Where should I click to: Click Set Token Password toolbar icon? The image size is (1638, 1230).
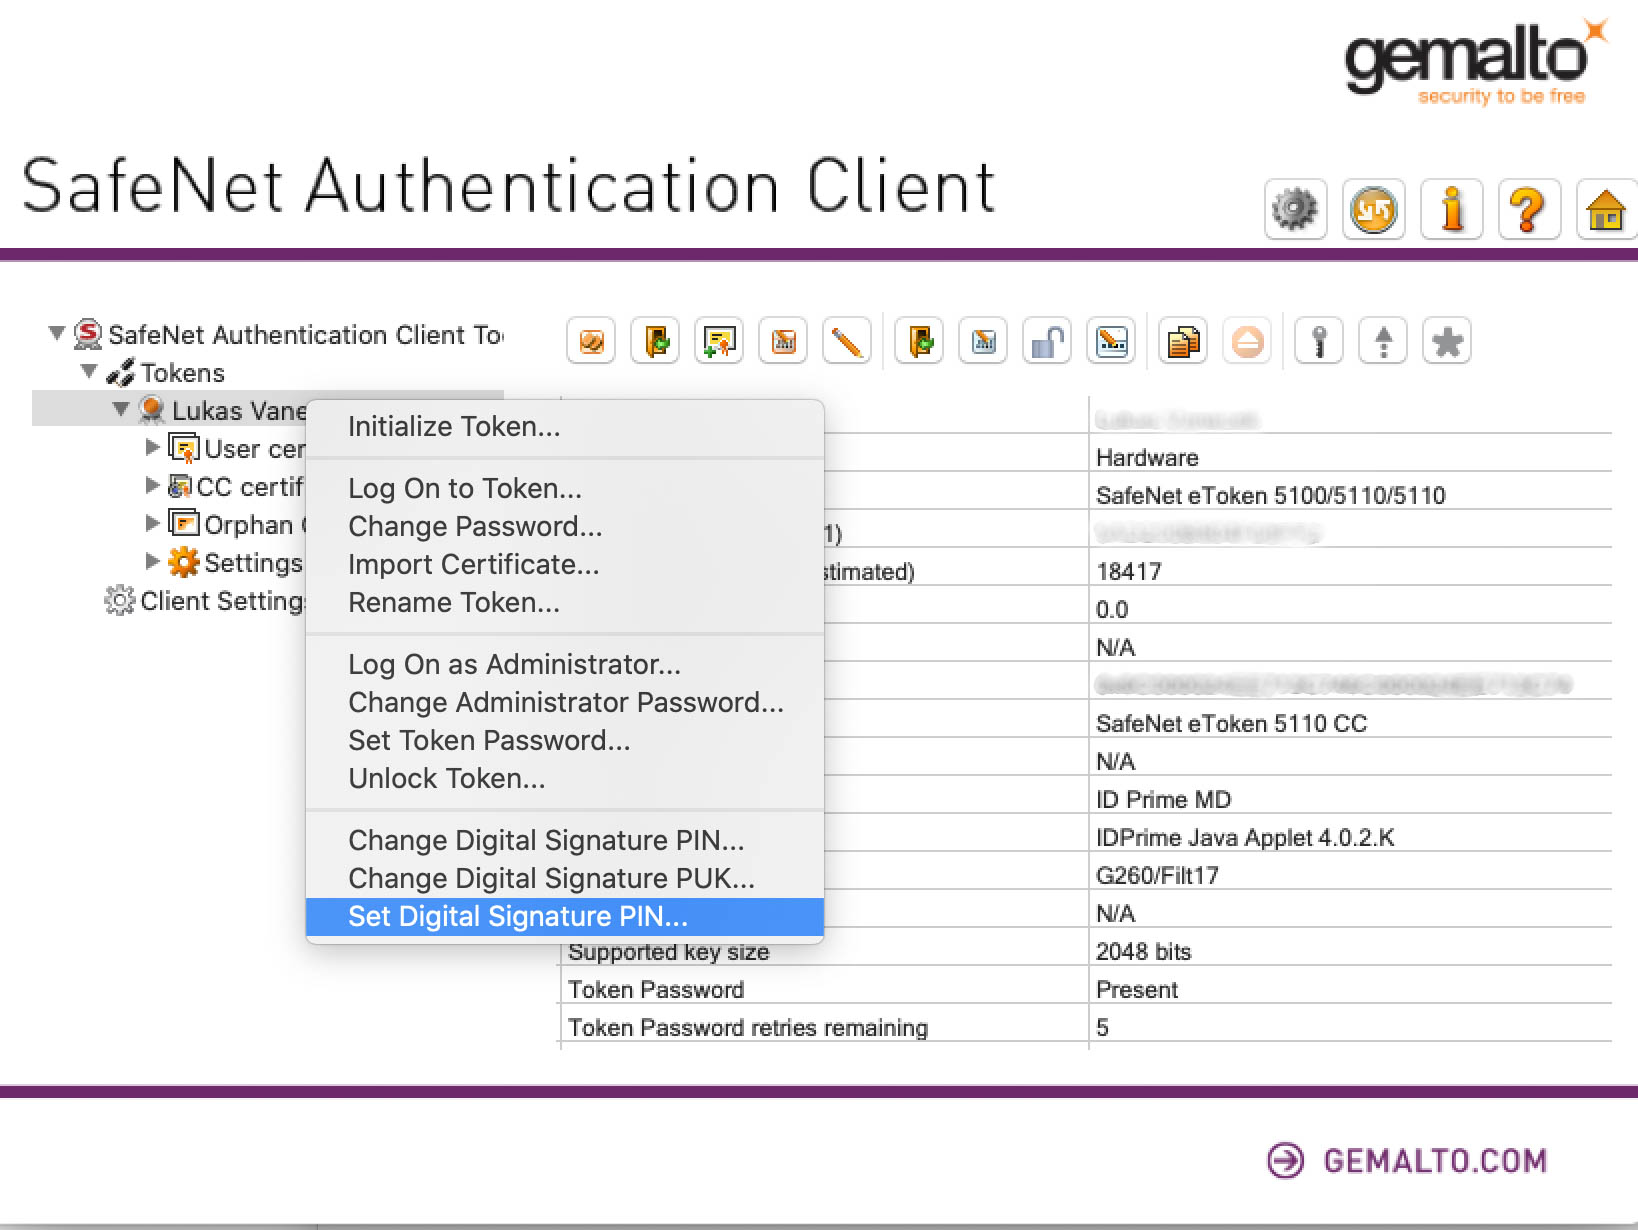click(1111, 342)
